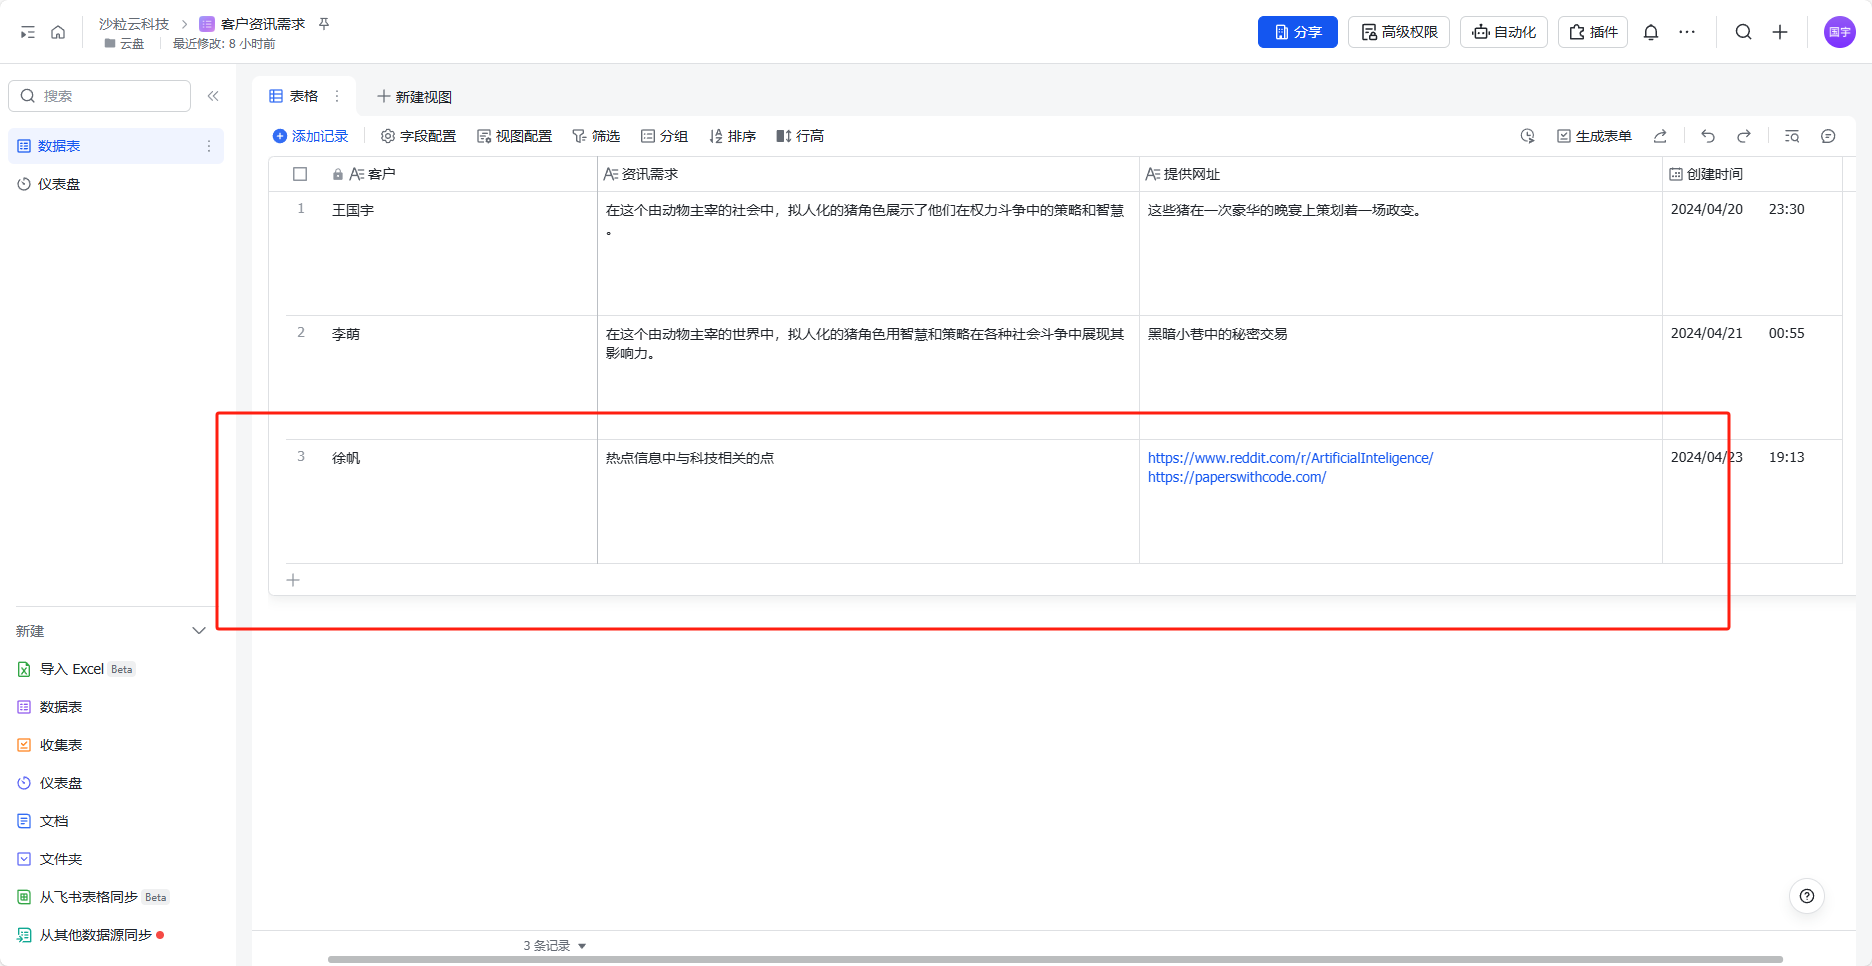Click the search magnifier icon at top right
1872x966 pixels.
[x=1743, y=32]
